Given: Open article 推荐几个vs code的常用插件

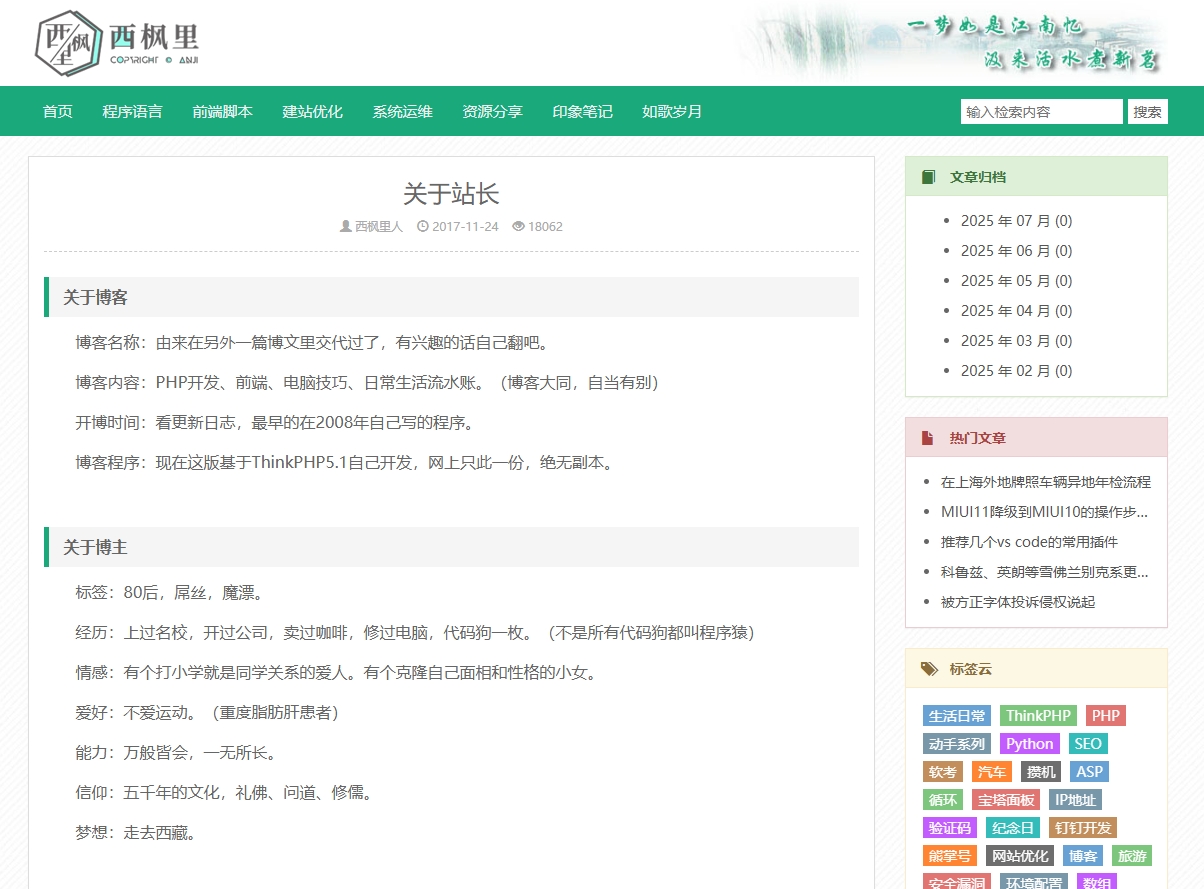Looking at the screenshot, I should pos(1029,542).
